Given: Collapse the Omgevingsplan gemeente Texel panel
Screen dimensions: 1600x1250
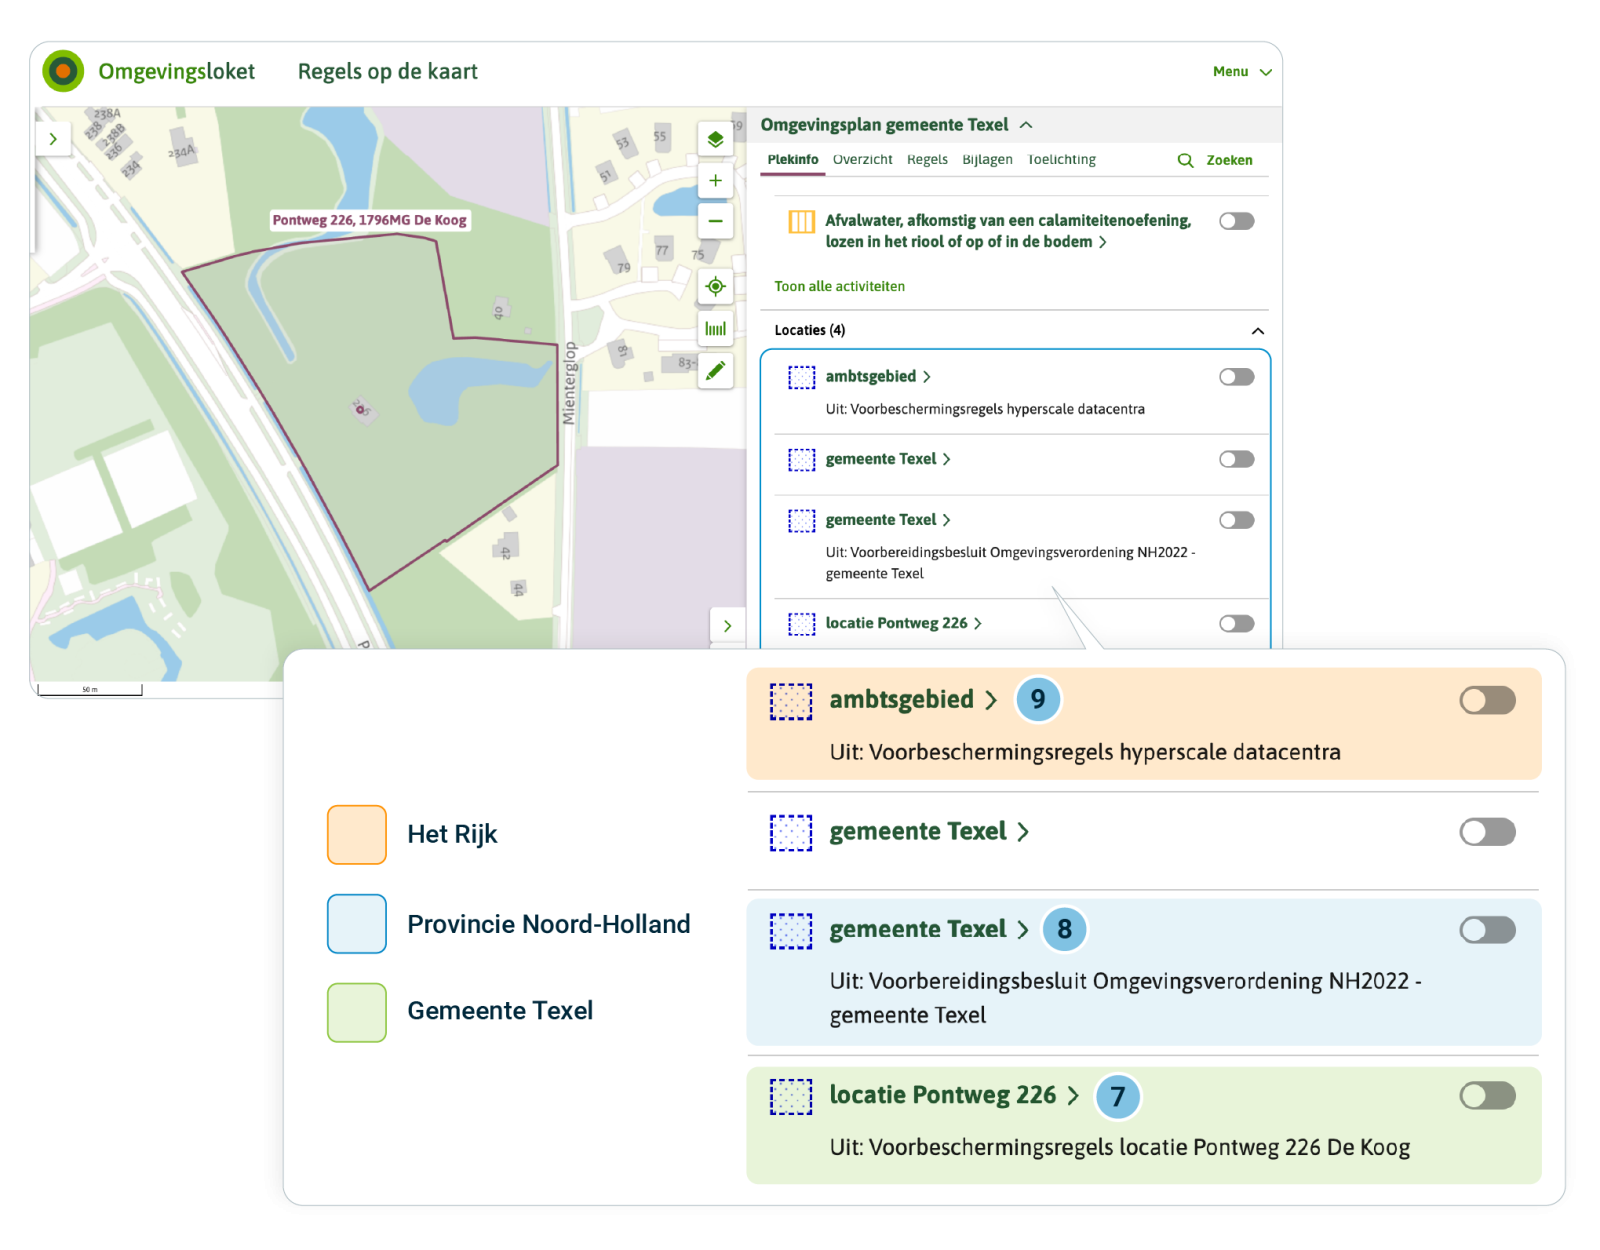Looking at the screenshot, I should tap(1027, 124).
